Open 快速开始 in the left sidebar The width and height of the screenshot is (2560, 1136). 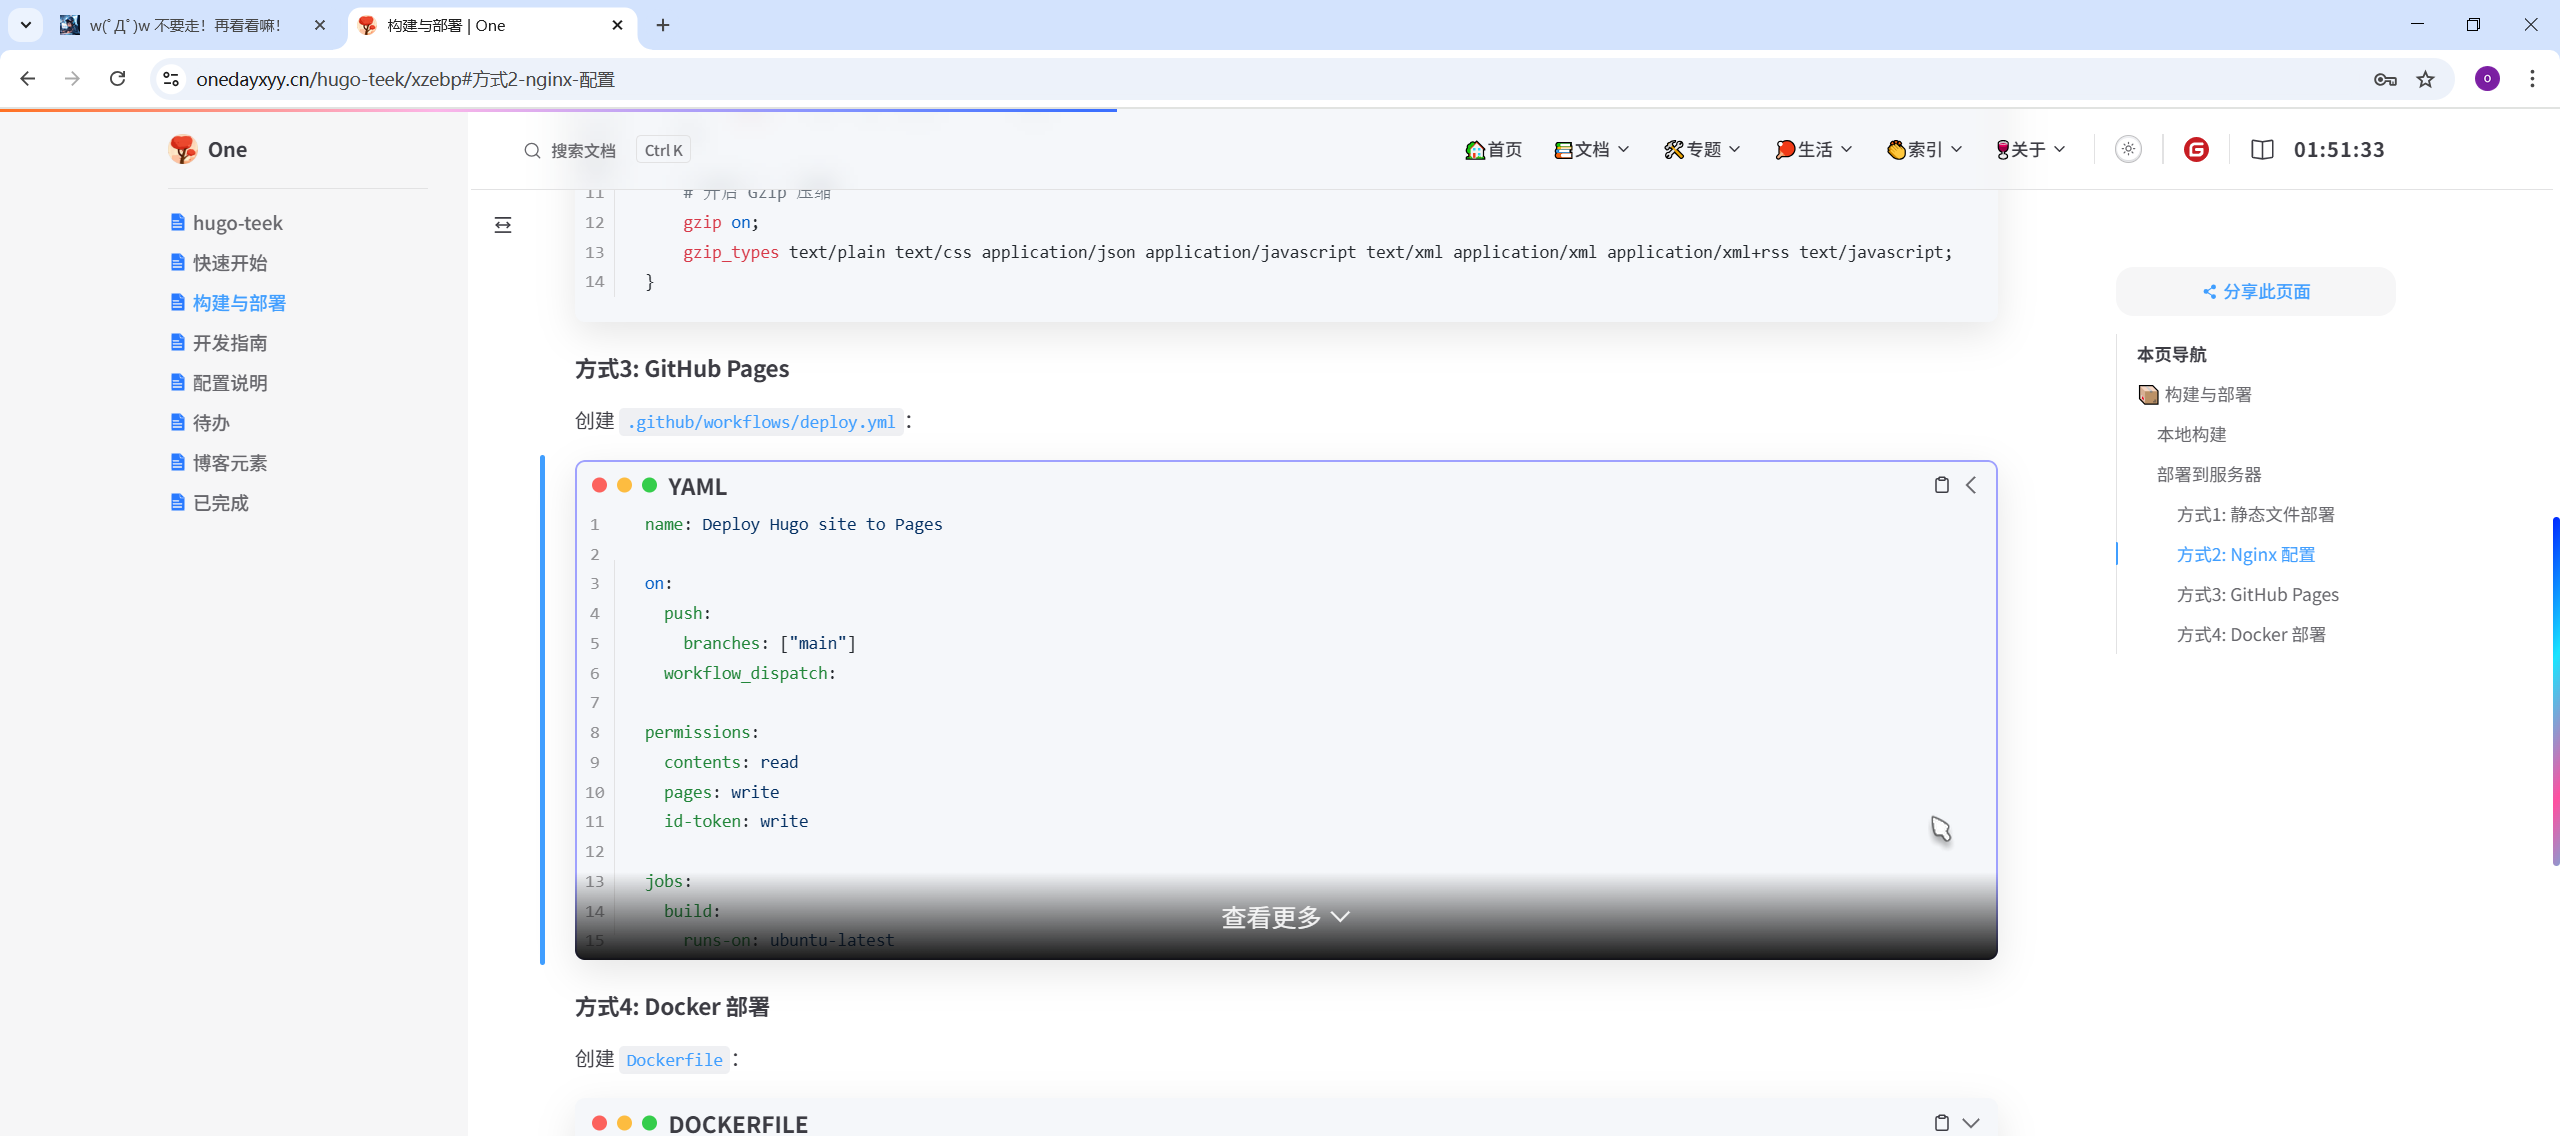(229, 262)
